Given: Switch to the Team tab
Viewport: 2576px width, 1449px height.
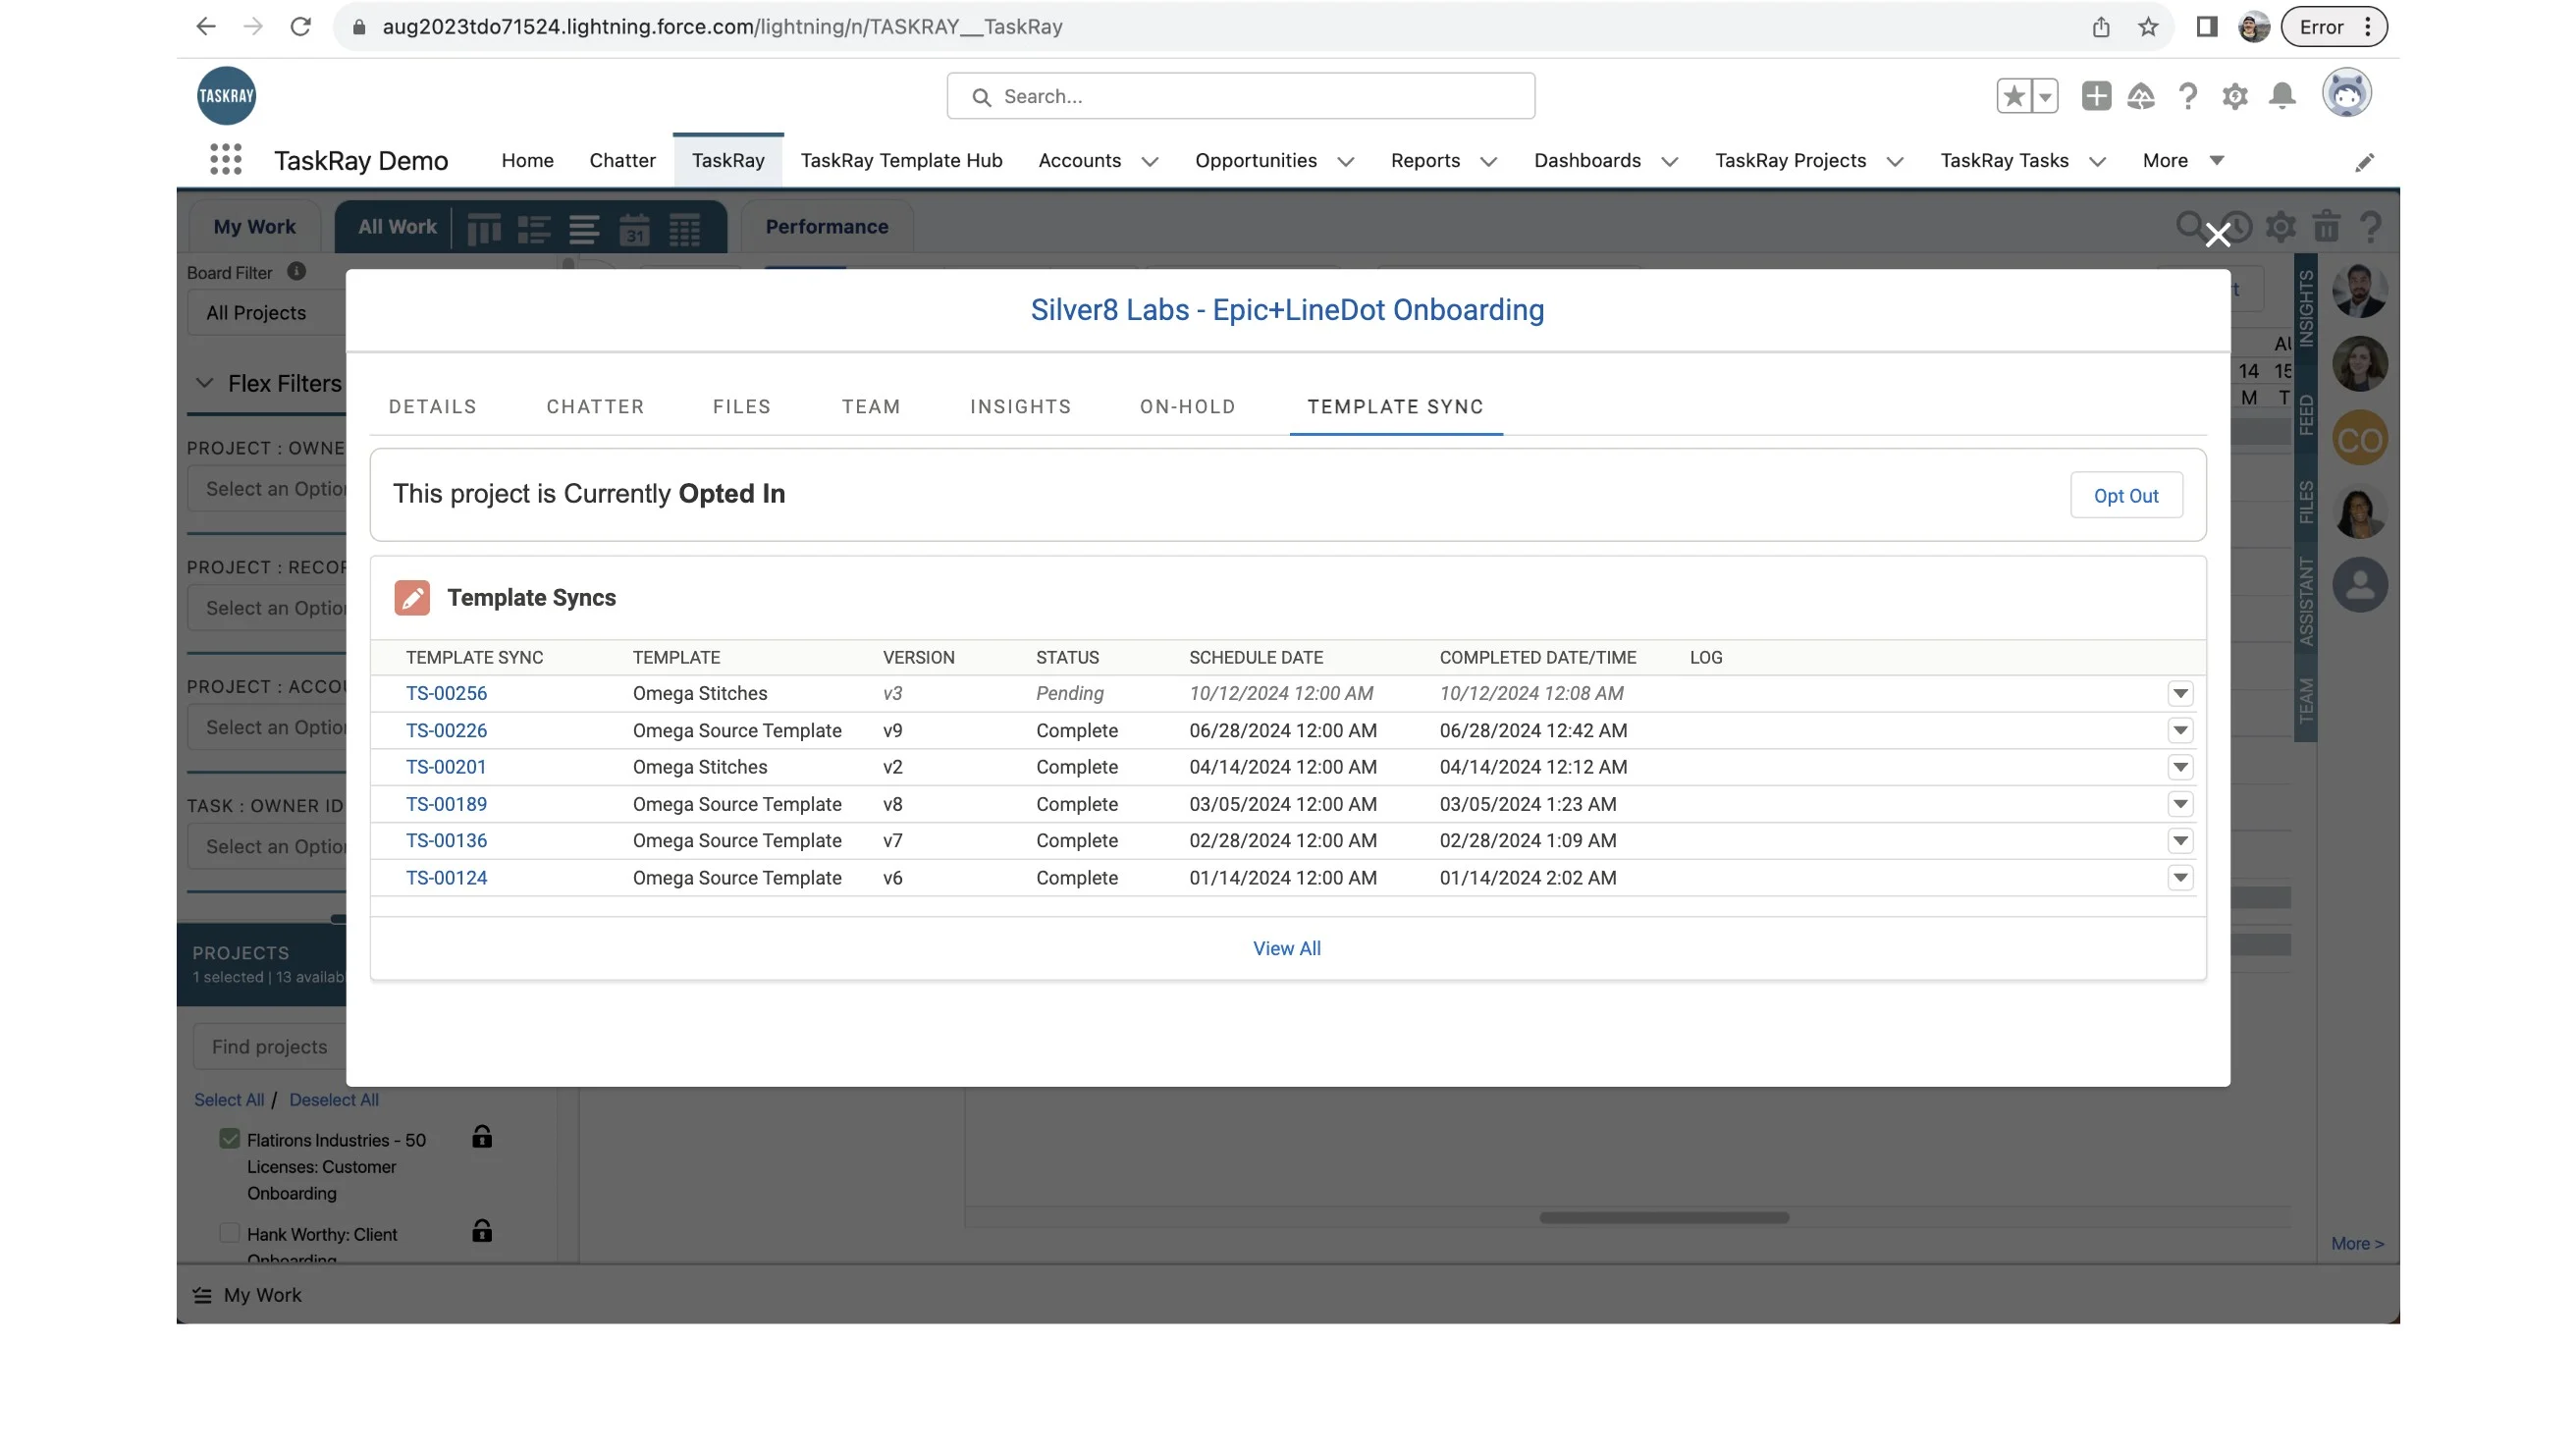Looking at the screenshot, I should [x=871, y=406].
